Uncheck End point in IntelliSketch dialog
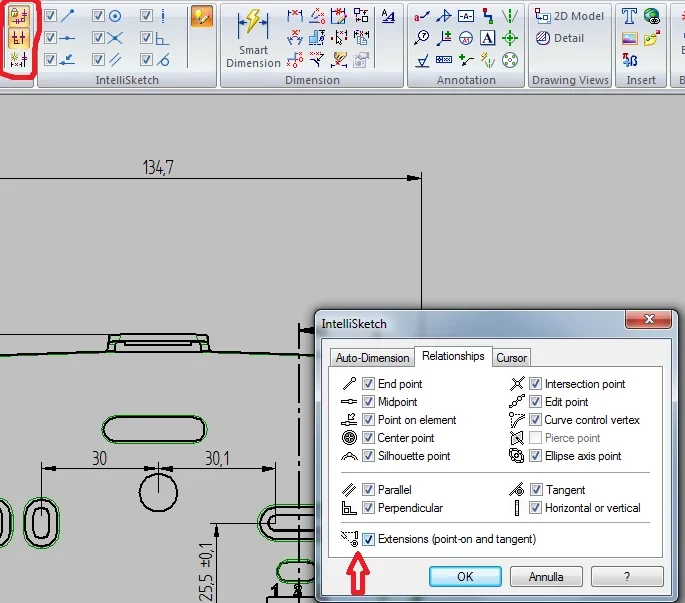 coord(368,384)
